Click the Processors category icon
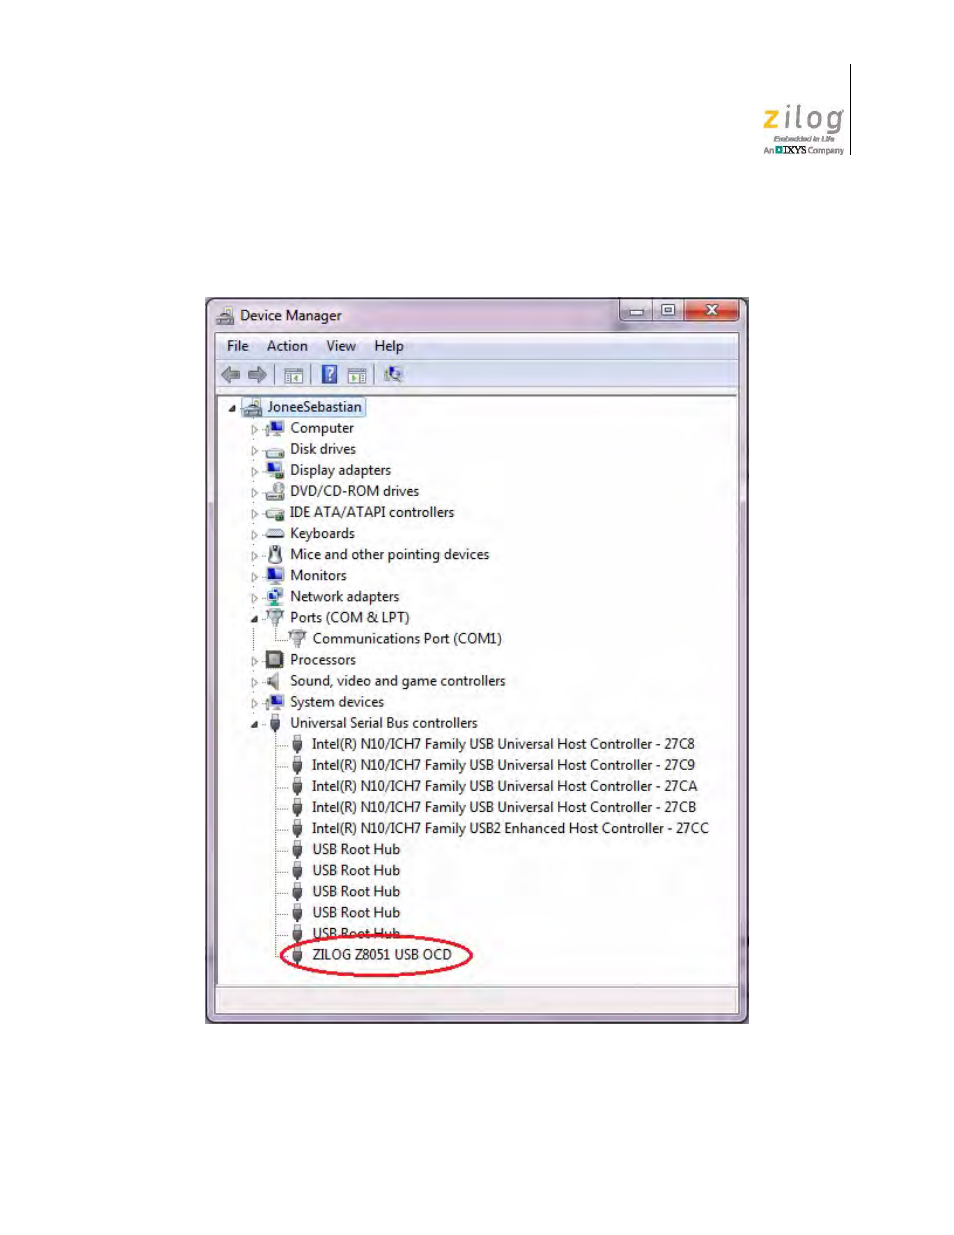954x1235 pixels. (275, 660)
